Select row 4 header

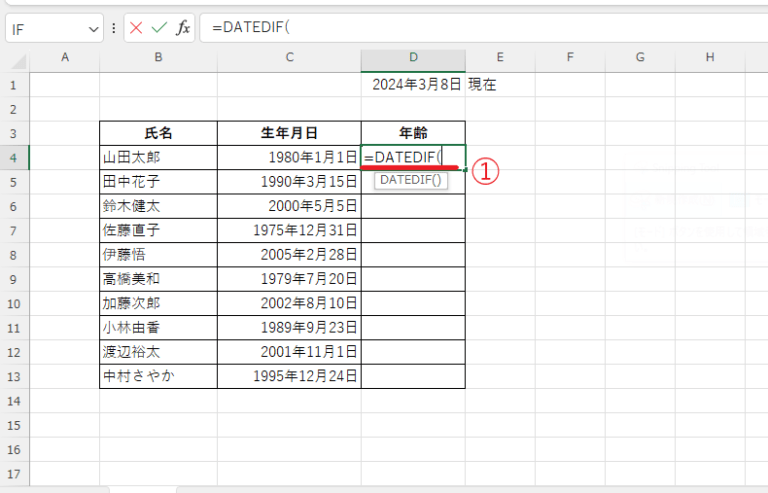14,157
